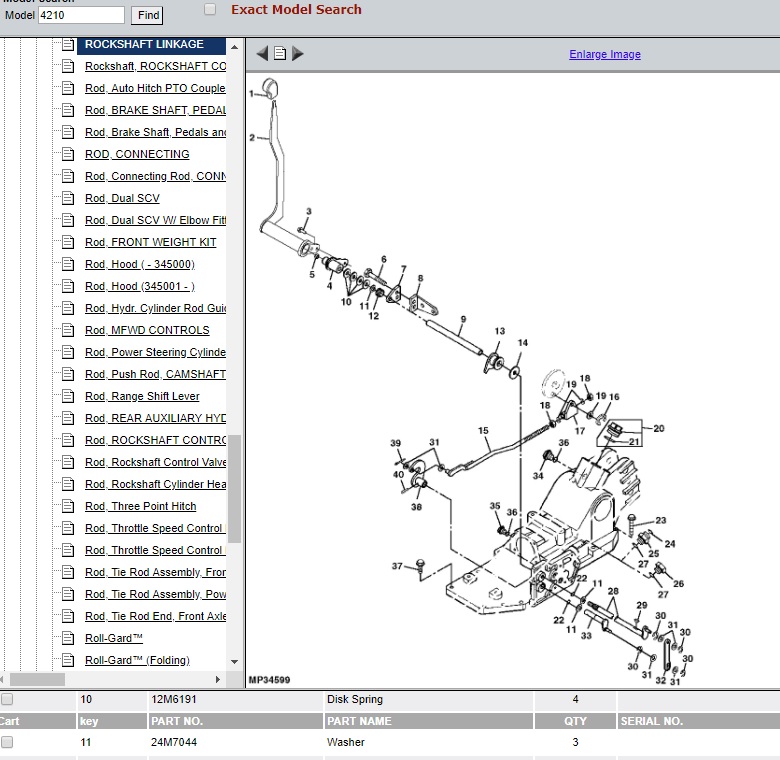
Task: Enable the Exact Model Search checkbox
Action: click(210, 10)
